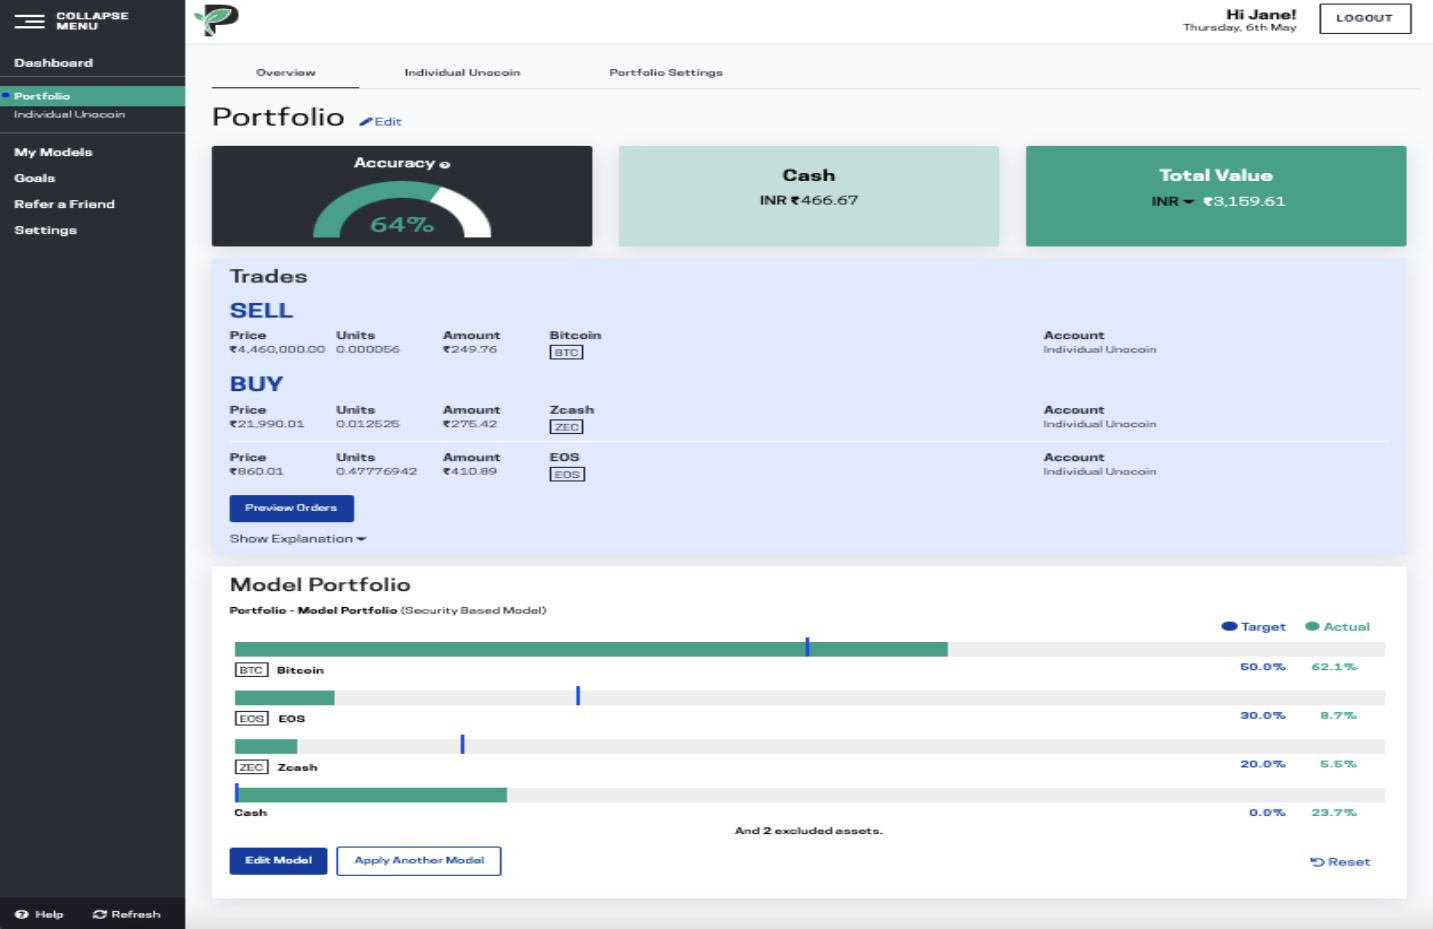Click the BTC badge in Model Portfolio
This screenshot has height=929, width=1433.
pos(251,670)
